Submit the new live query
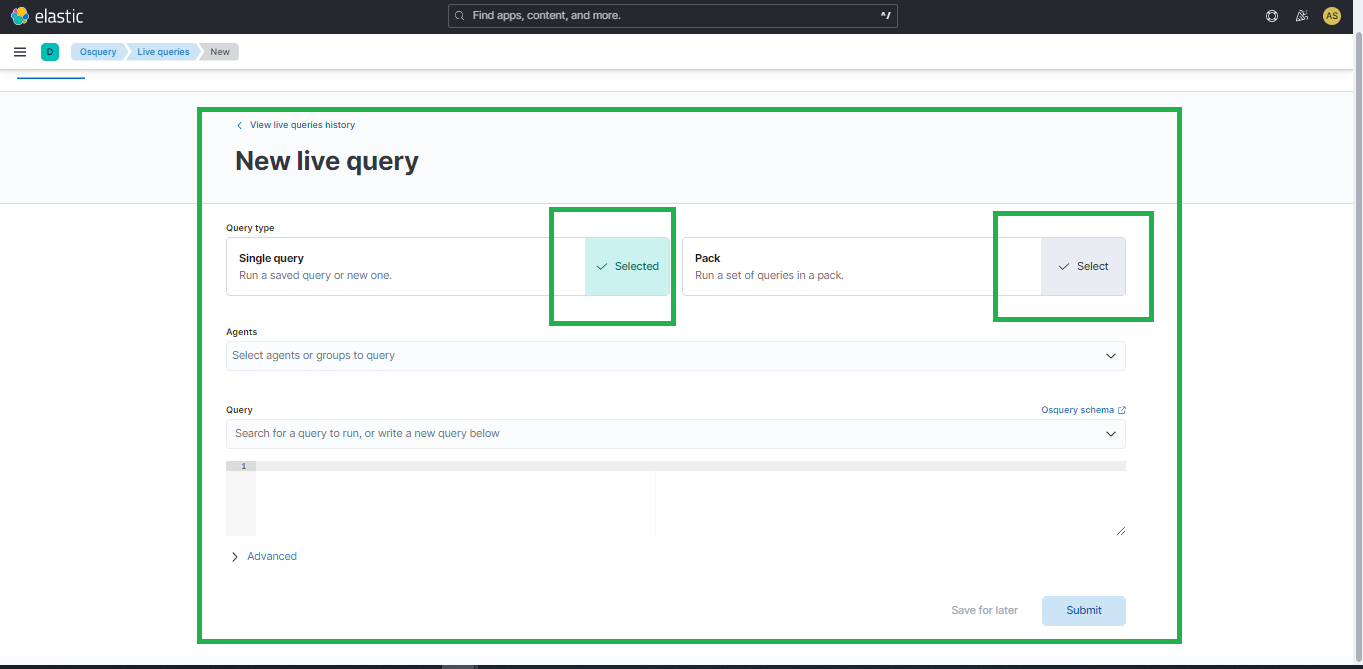The width and height of the screenshot is (1363, 669). click(1083, 610)
